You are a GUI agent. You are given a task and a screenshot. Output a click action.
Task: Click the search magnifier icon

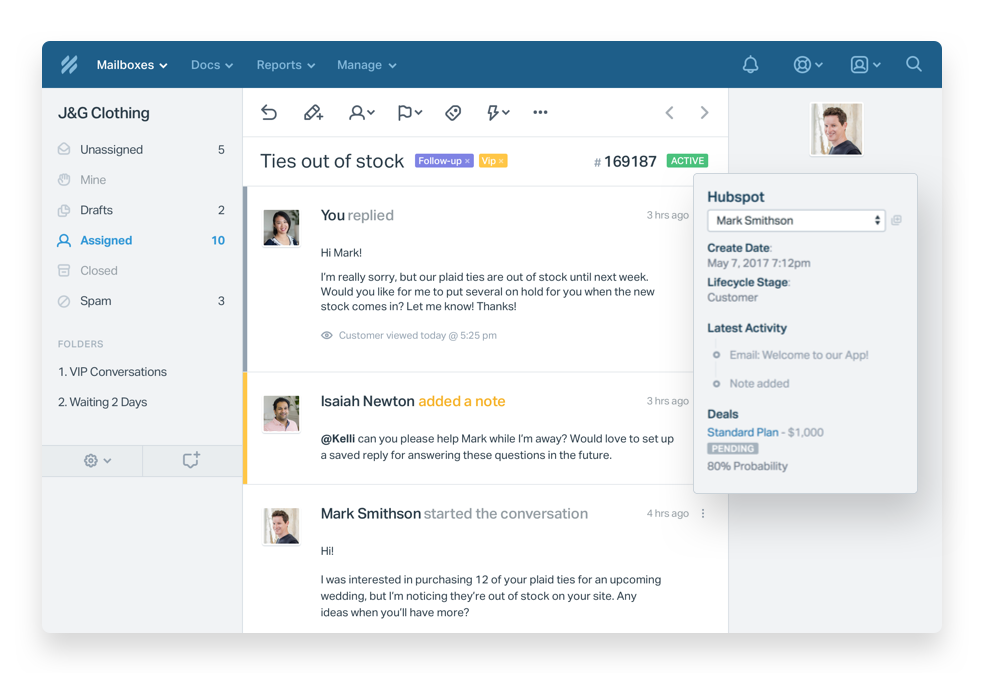point(913,65)
